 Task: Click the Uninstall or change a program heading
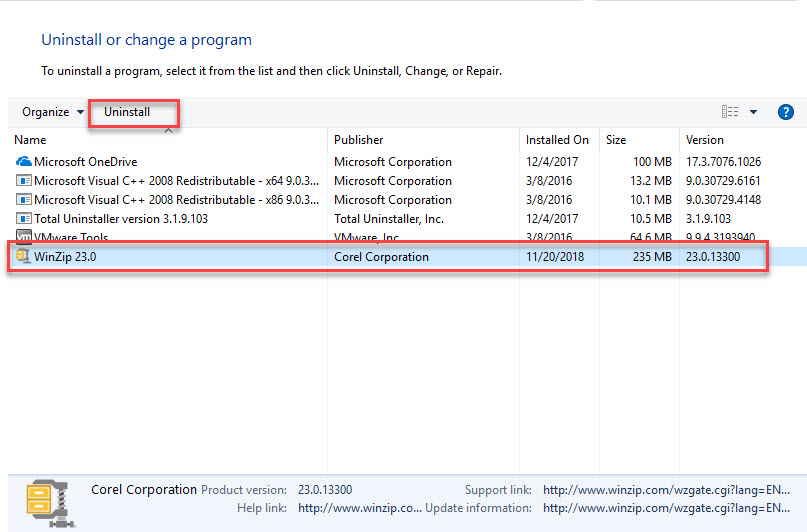point(147,40)
